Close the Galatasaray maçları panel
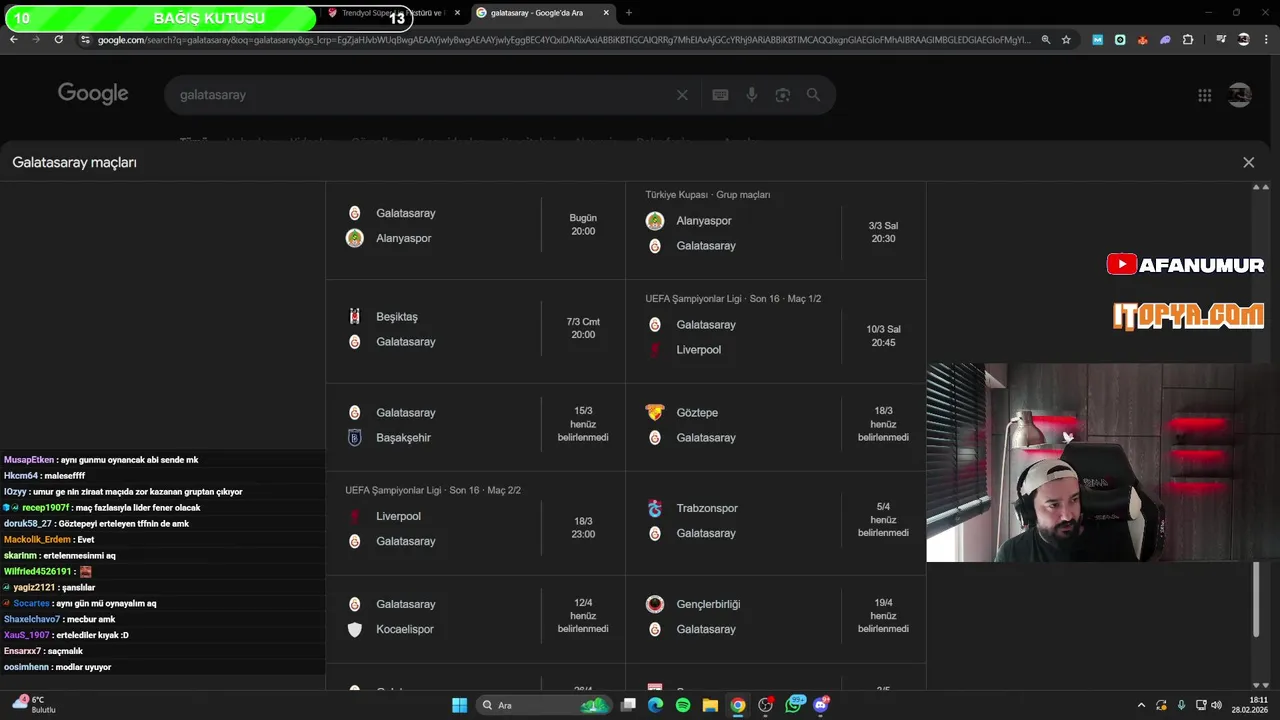1280x720 pixels. pos(1248,162)
